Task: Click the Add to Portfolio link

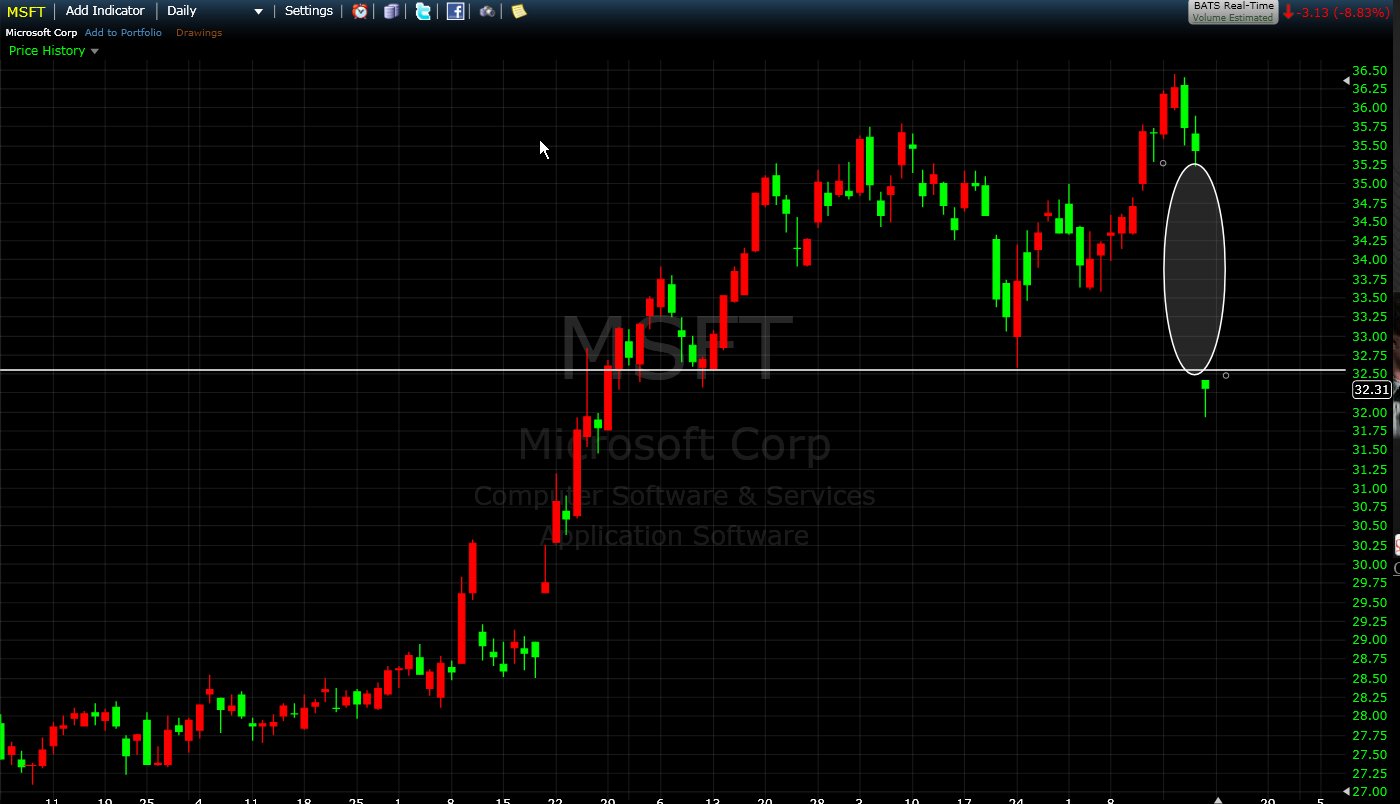Action: 123,33
